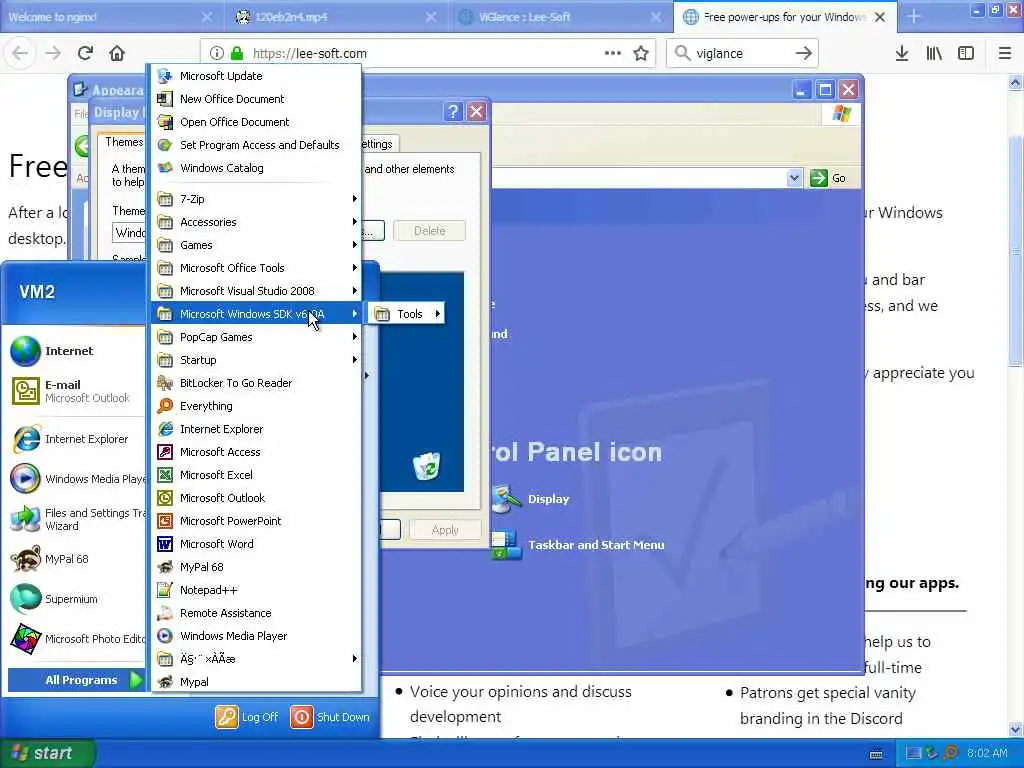1024x768 pixels.
Task: Click the Log Off button
Action: [x=247, y=717]
